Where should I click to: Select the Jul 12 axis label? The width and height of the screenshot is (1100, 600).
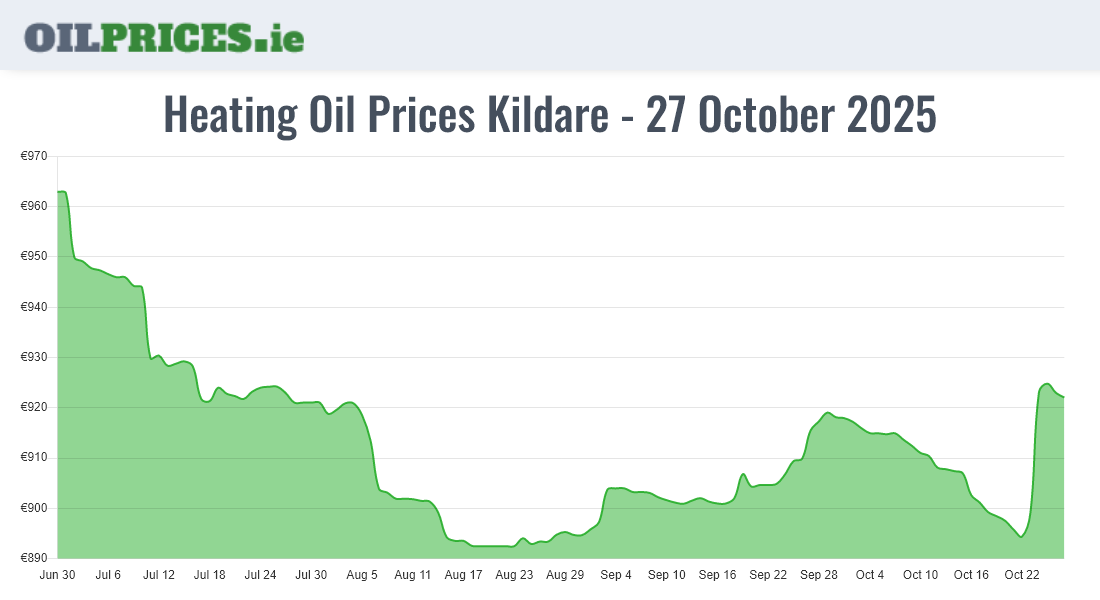(159, 575)
